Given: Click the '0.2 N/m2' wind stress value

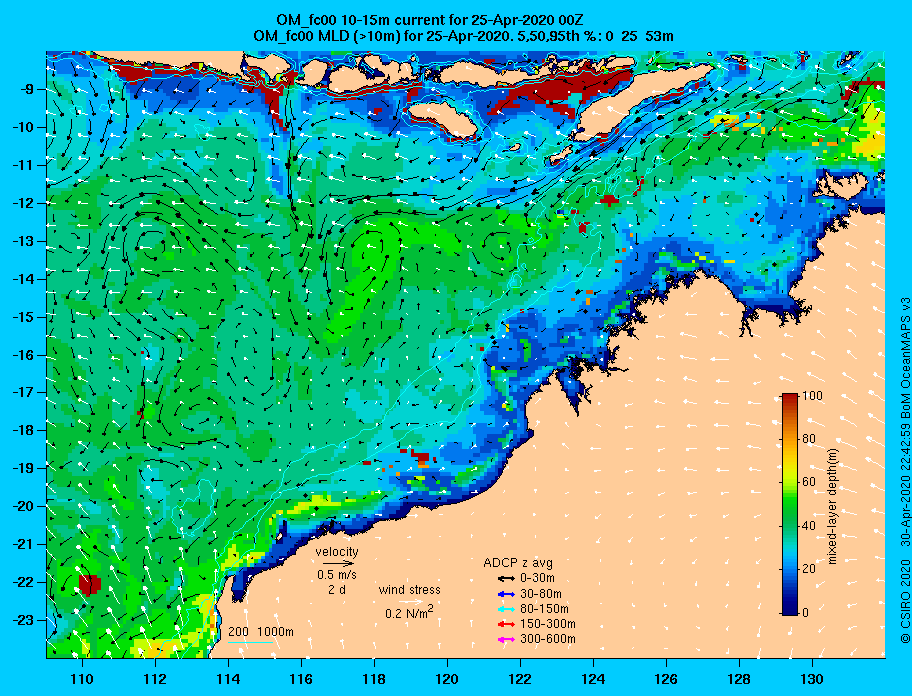Looking at the screenshot, I should 409,612.
